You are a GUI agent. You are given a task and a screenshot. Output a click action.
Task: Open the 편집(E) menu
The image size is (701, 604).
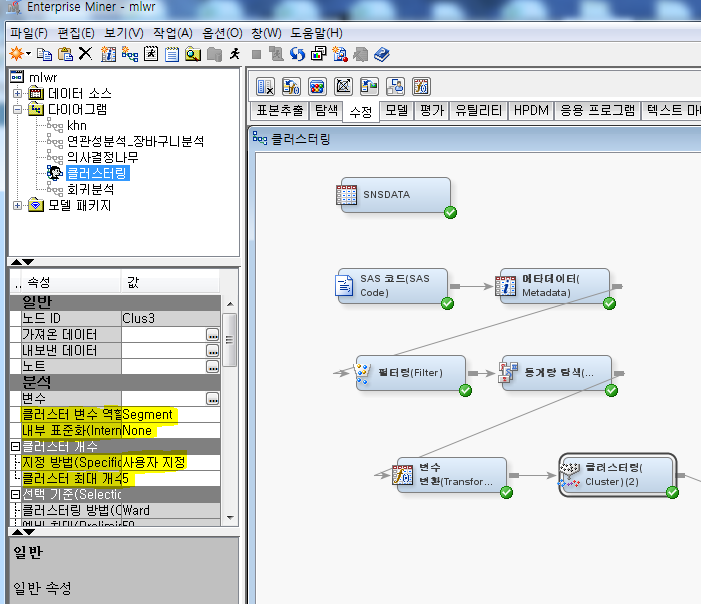pyautogui.click(x=76, y=33)
